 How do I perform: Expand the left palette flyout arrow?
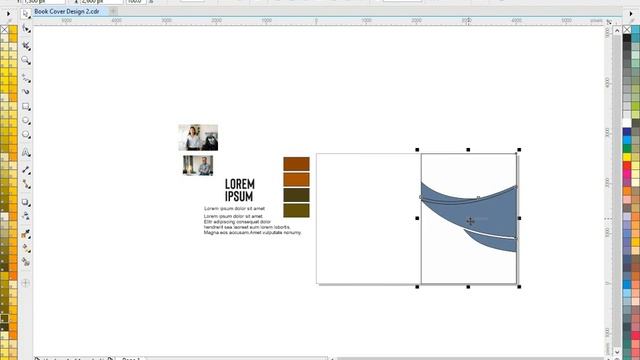[8, 14]
